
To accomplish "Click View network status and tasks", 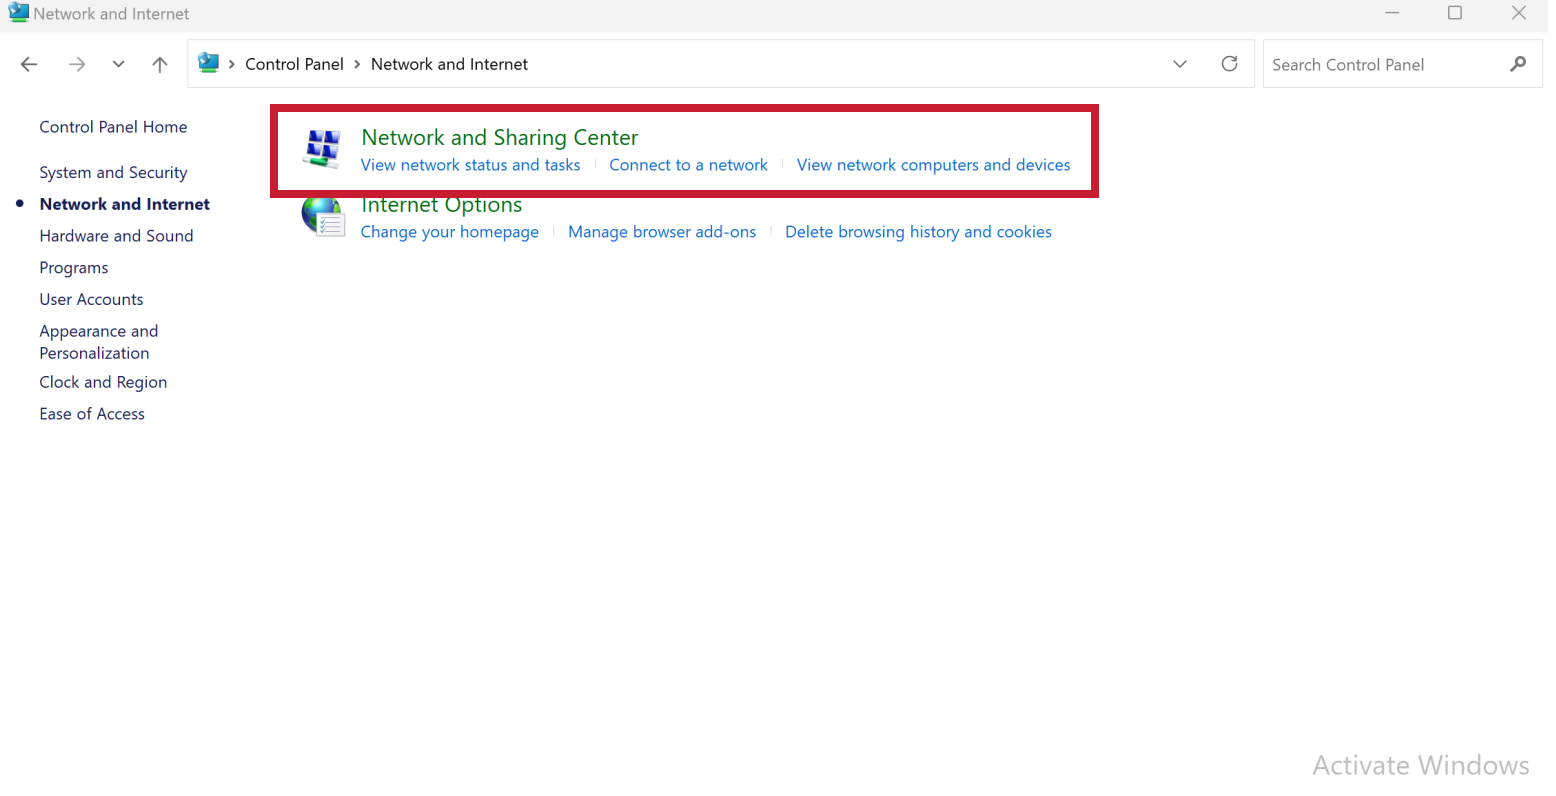I will (x=470, y=165).
